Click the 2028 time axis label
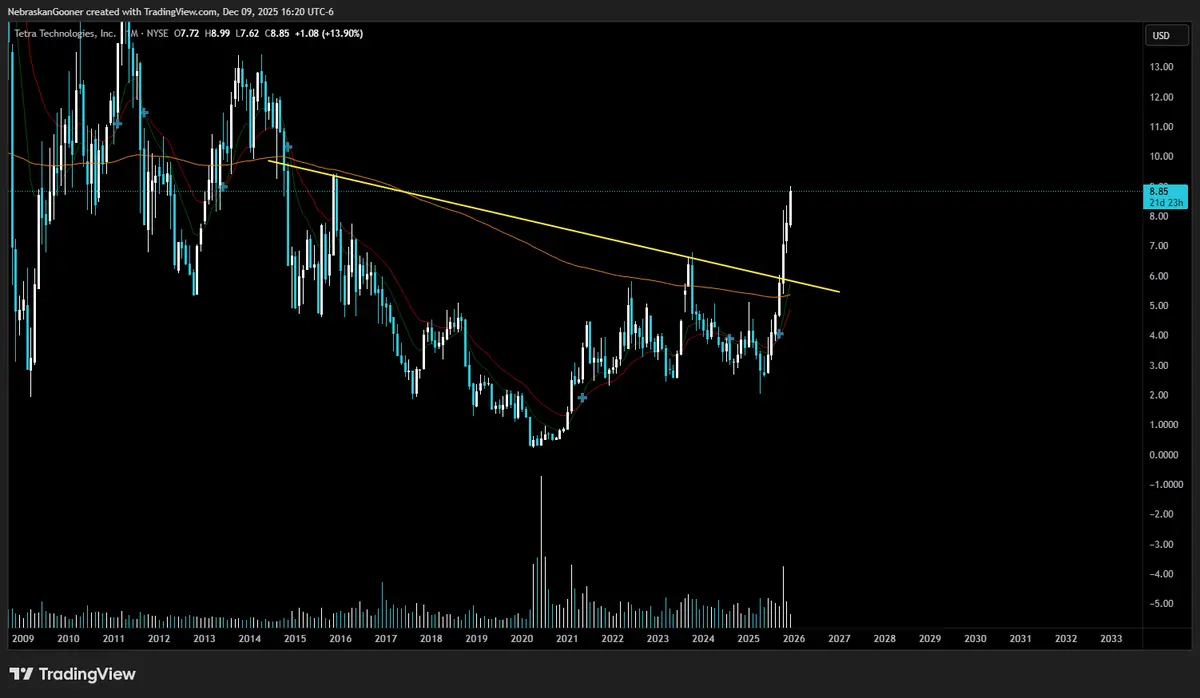The height and width of the screenshot is (698, 1200). [x=884, y=638]
